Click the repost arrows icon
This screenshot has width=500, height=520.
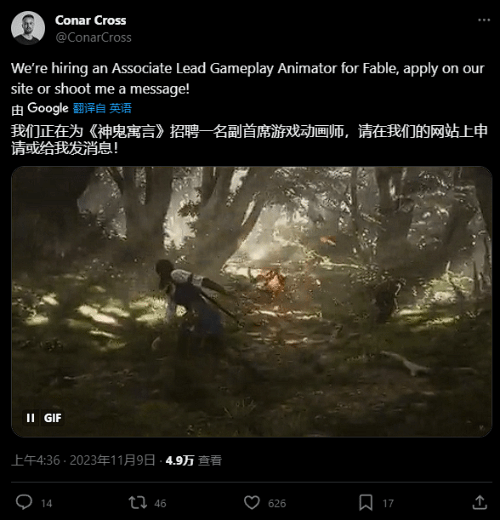point(138,502)
